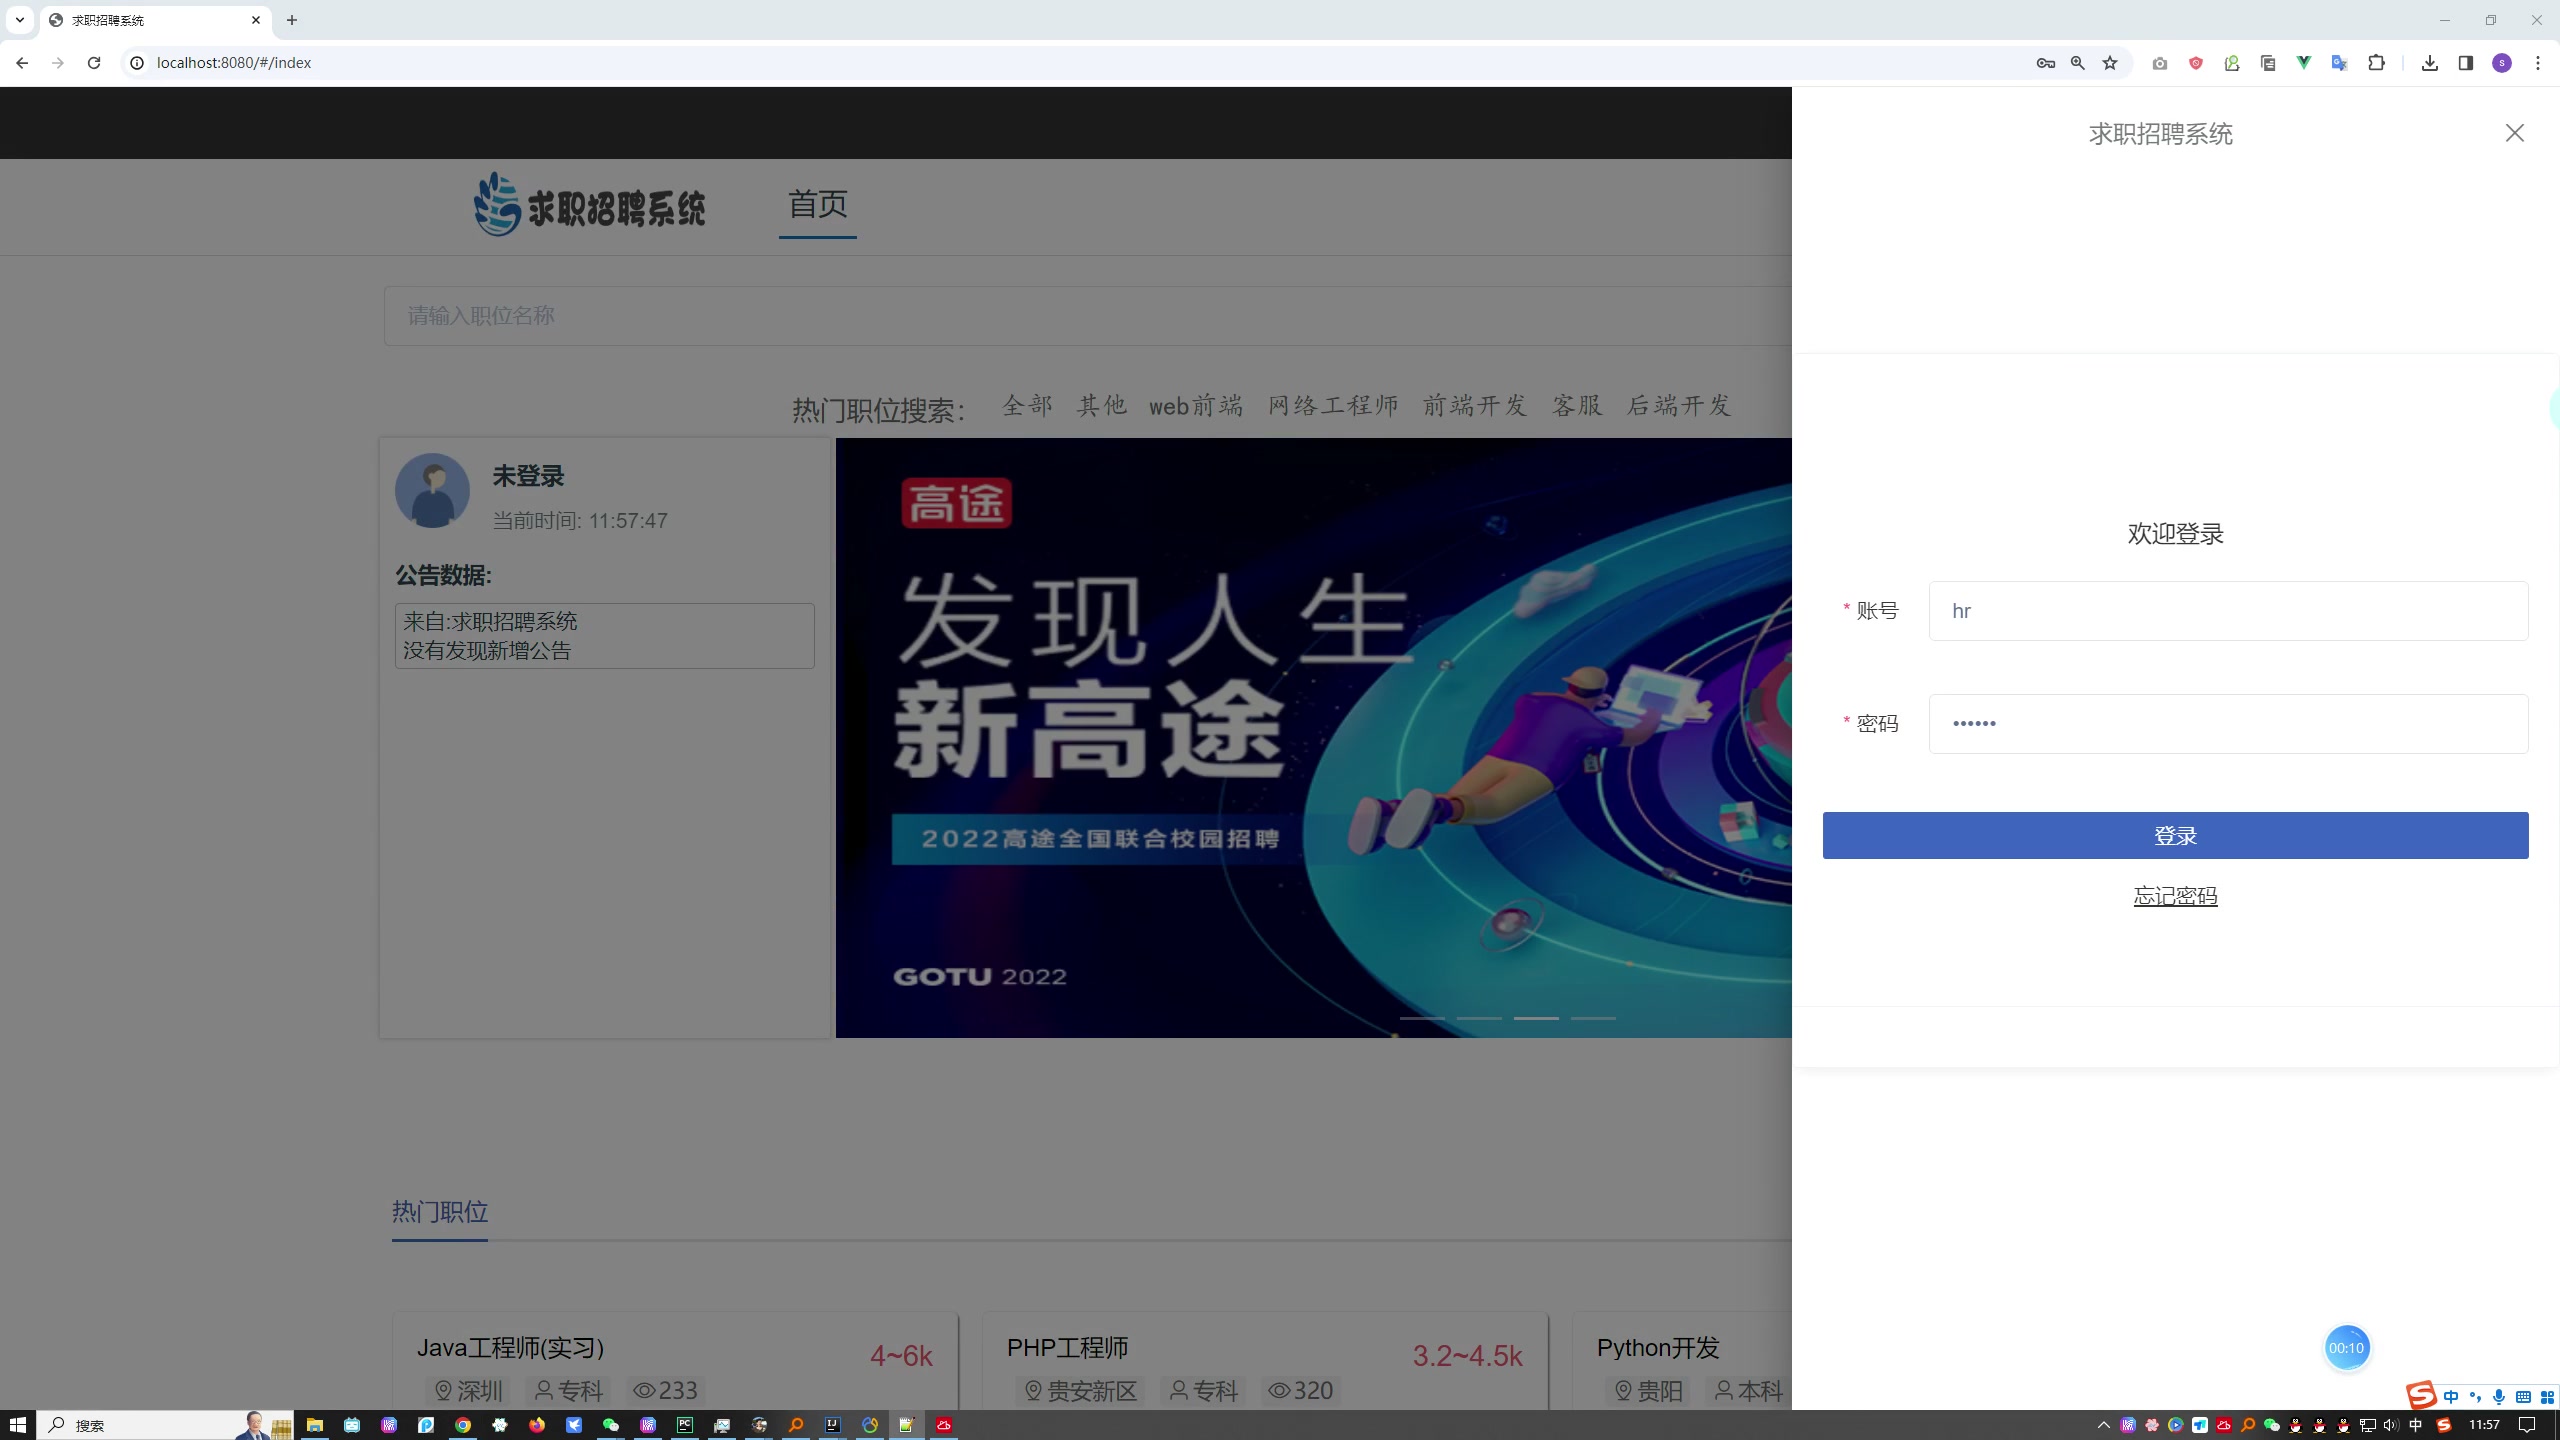Open the browser password manager key icon
Viewport: 2560px width, 1440px height.
[x=2045, y=63]
